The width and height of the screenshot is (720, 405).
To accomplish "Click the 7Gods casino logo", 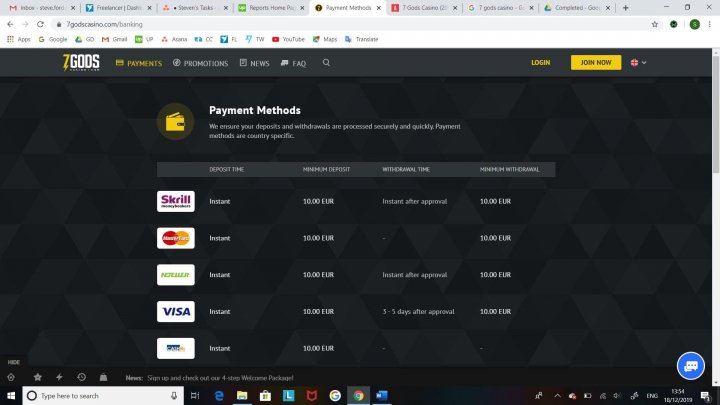I will [x=81, y=62].
